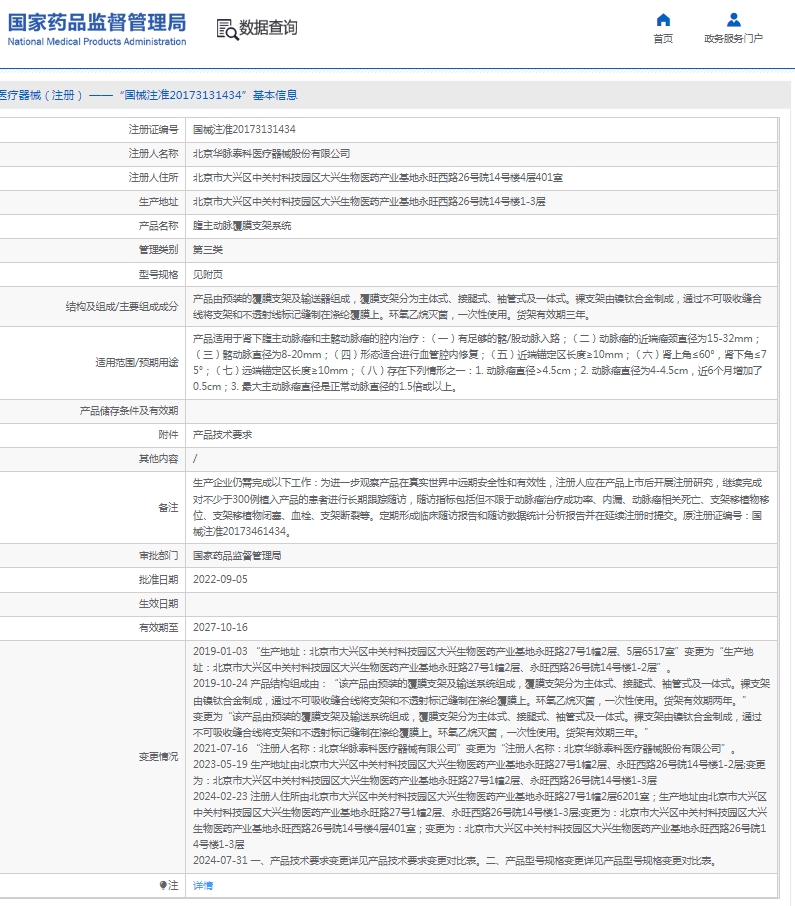795x906 pixels.
Task: Click the 产品储存条件及有效期 label
Action: 129,411
